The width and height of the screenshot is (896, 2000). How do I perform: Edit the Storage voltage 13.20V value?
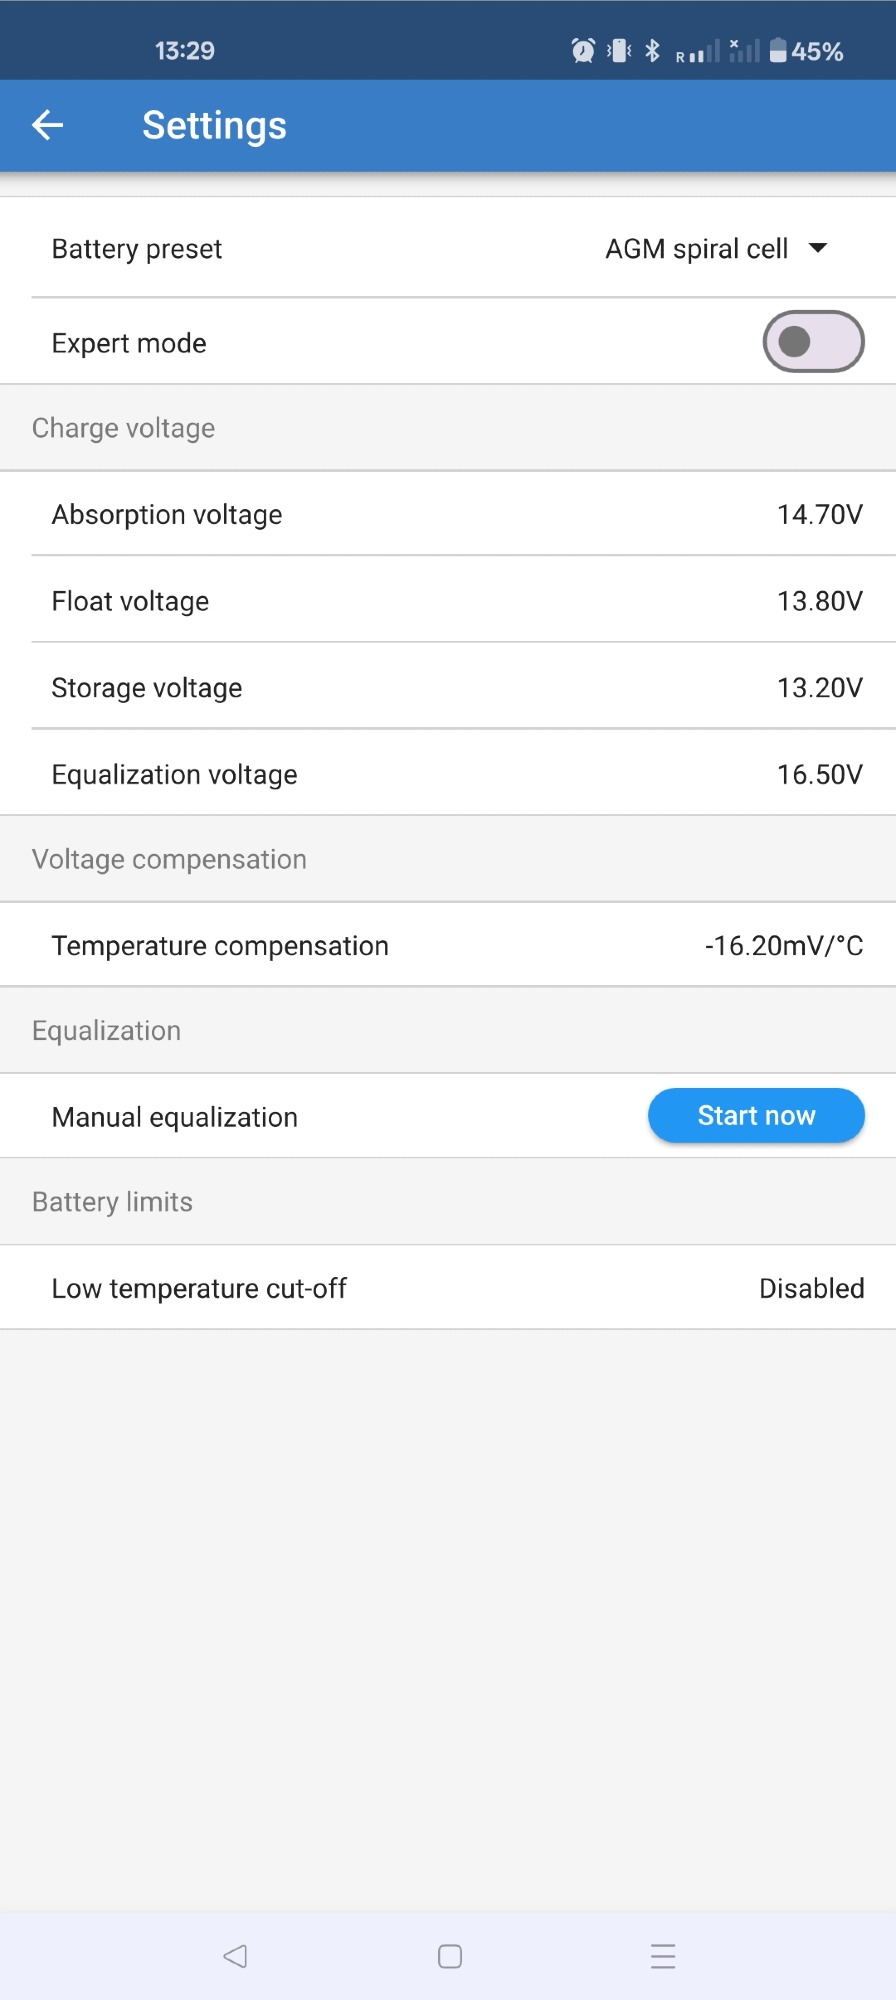coord(819,688)
